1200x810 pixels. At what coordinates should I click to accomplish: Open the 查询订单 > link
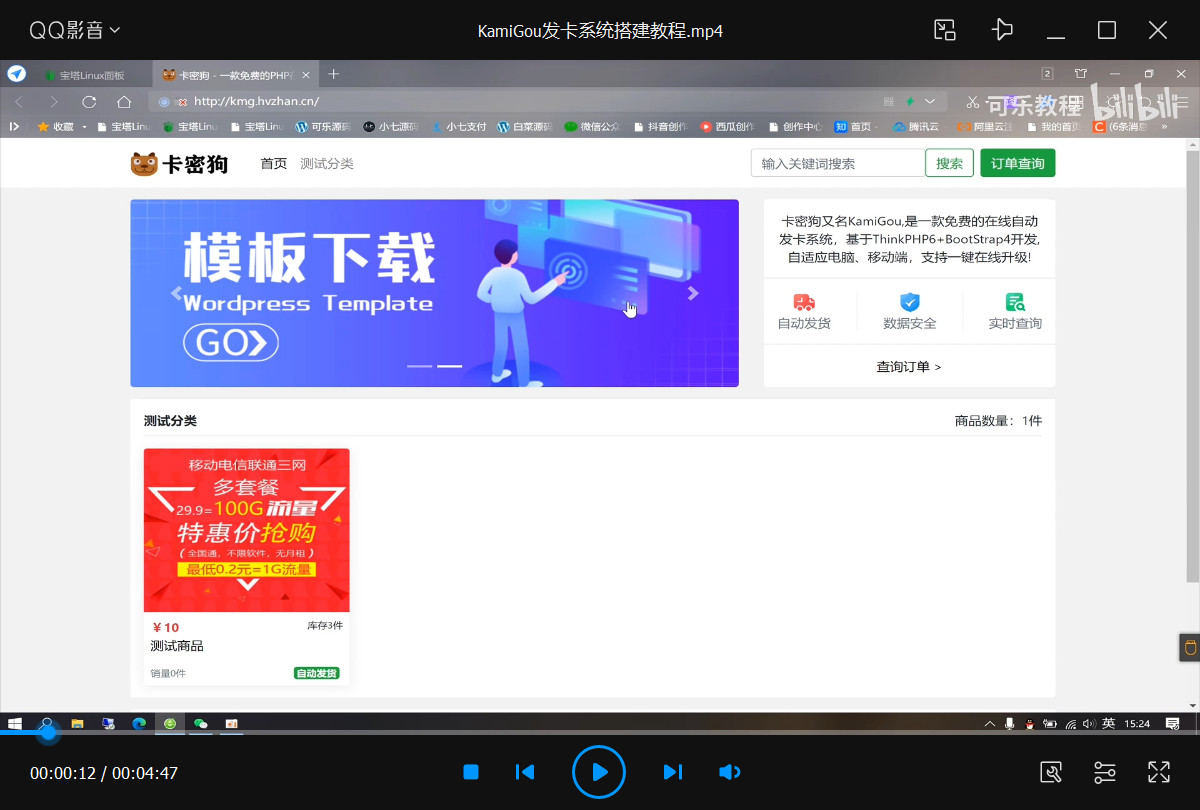[x=909, y=367]
